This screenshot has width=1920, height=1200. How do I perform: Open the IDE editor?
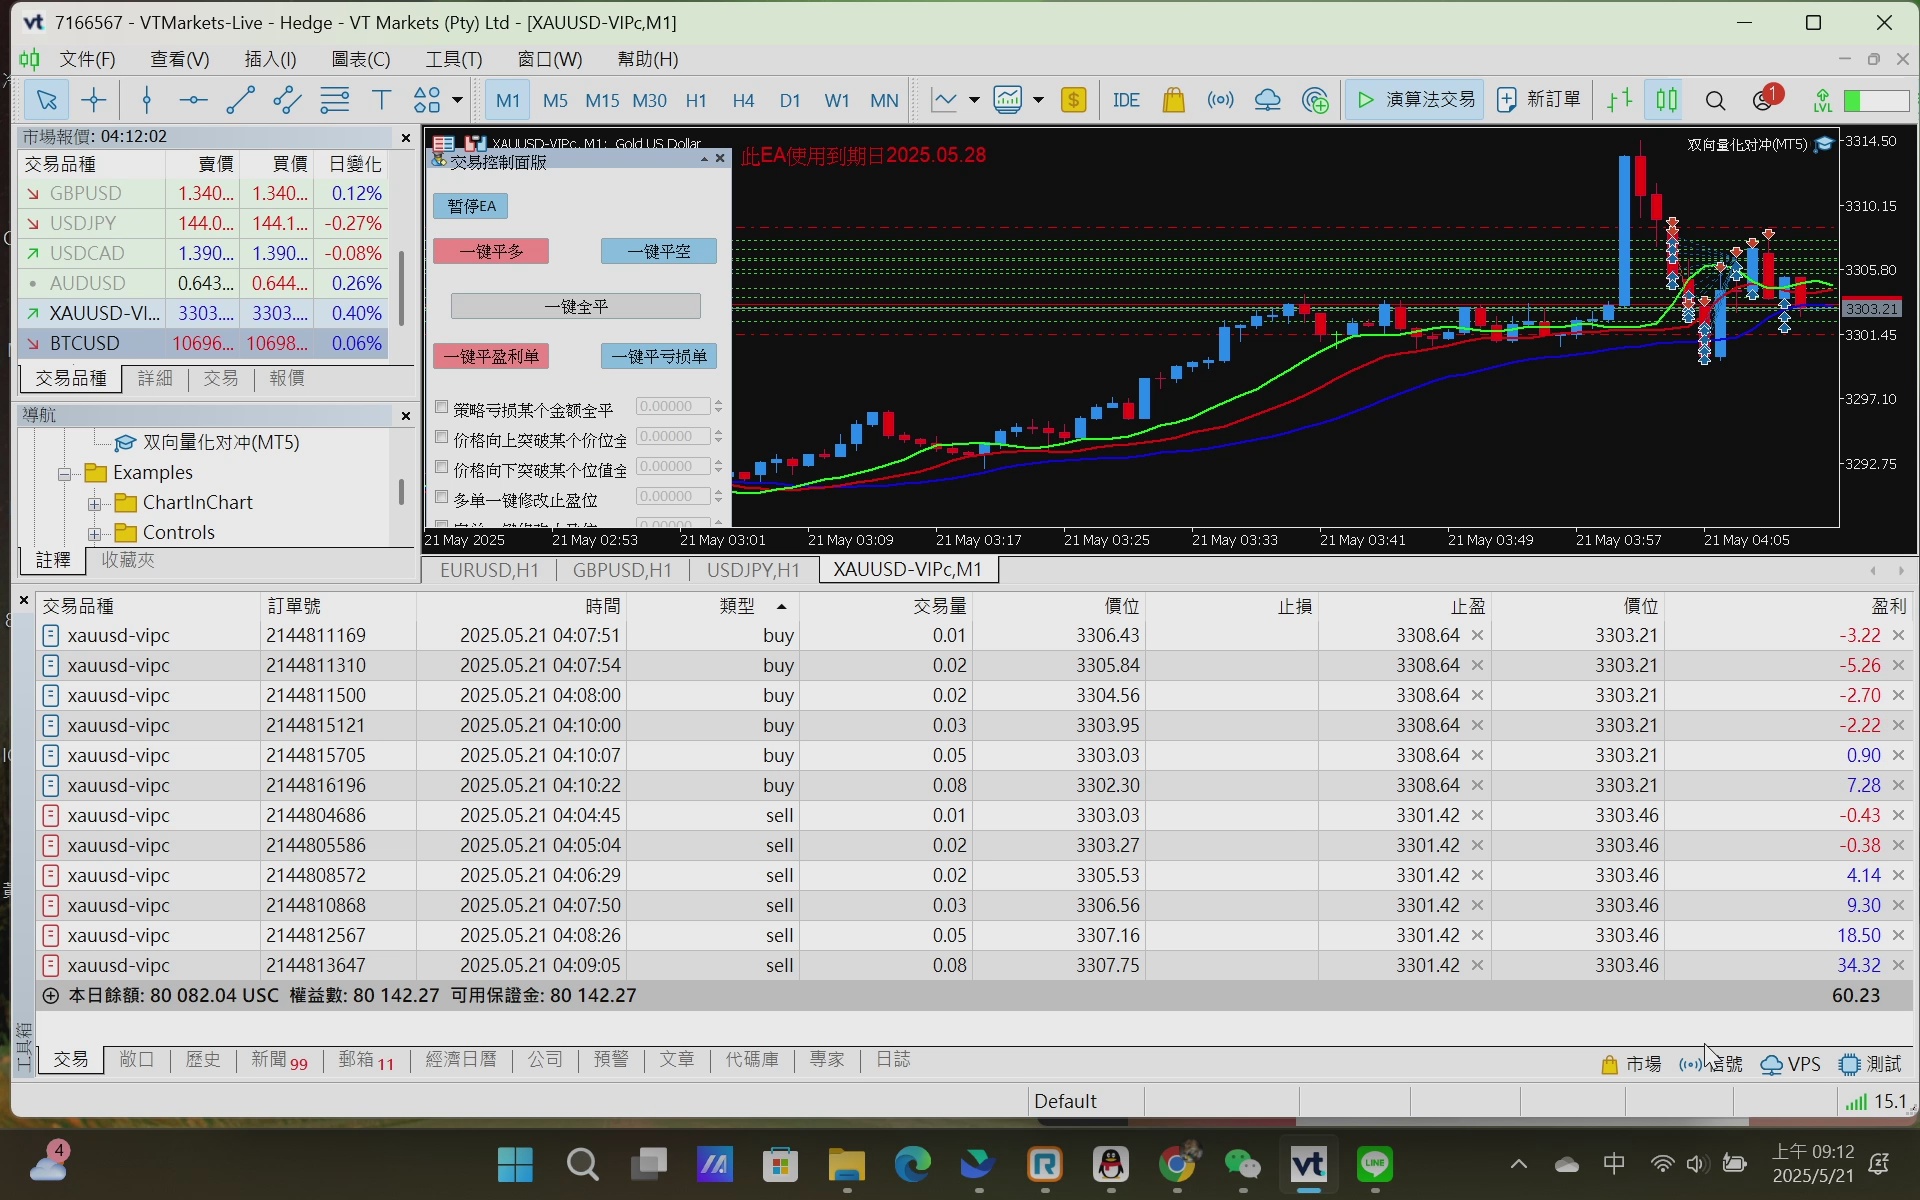[1126, 100]
